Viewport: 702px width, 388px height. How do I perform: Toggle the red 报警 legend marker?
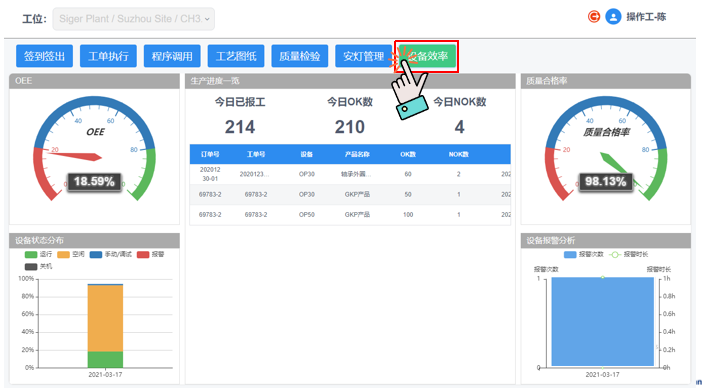[143, 255]
